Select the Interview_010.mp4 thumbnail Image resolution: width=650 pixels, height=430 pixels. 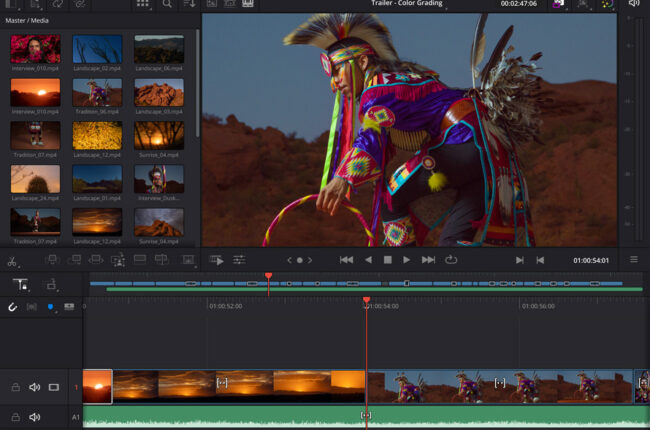coord(35,50)
